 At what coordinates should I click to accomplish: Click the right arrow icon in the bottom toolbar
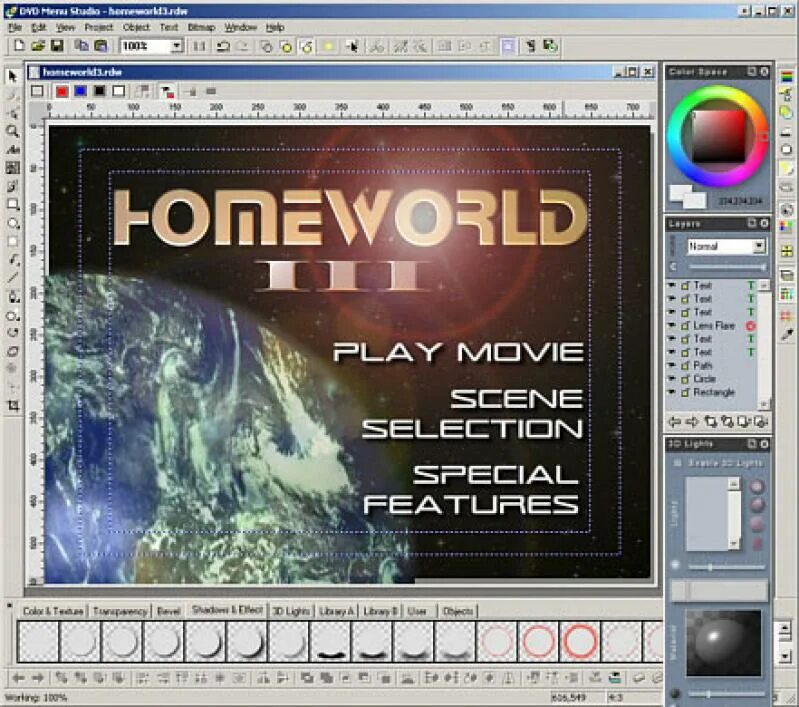[x=38, y=677]
